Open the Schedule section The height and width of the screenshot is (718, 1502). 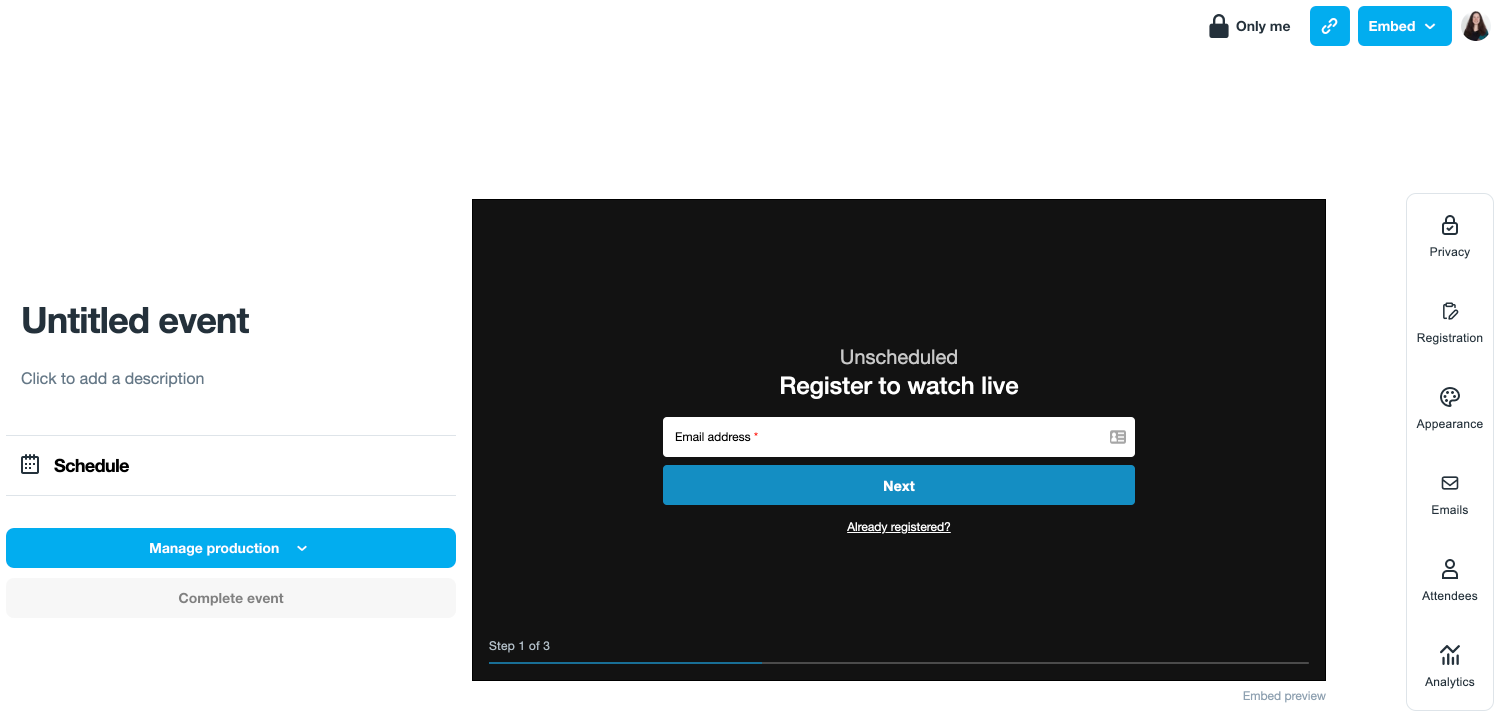point(92,466)
